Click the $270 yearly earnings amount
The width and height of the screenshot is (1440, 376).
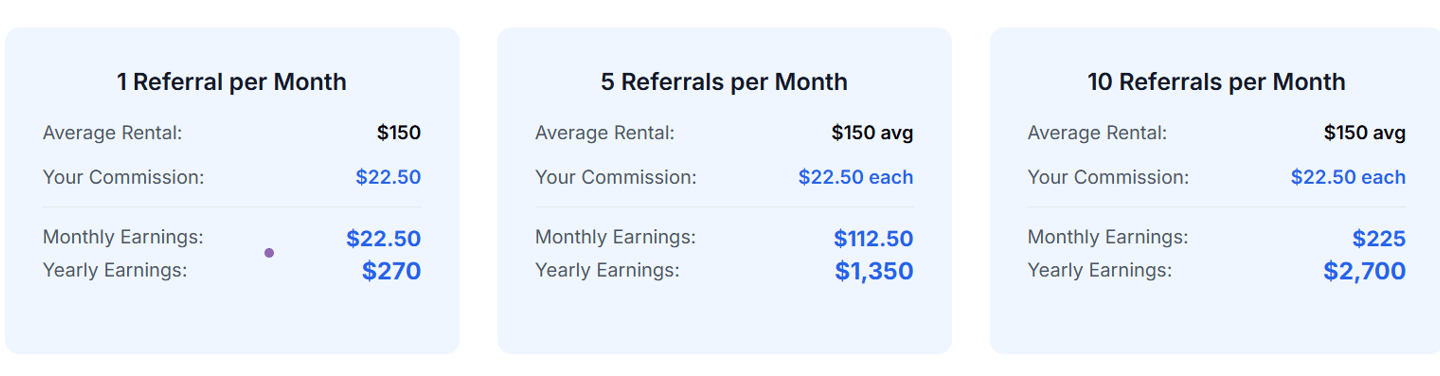click(391, 271)
